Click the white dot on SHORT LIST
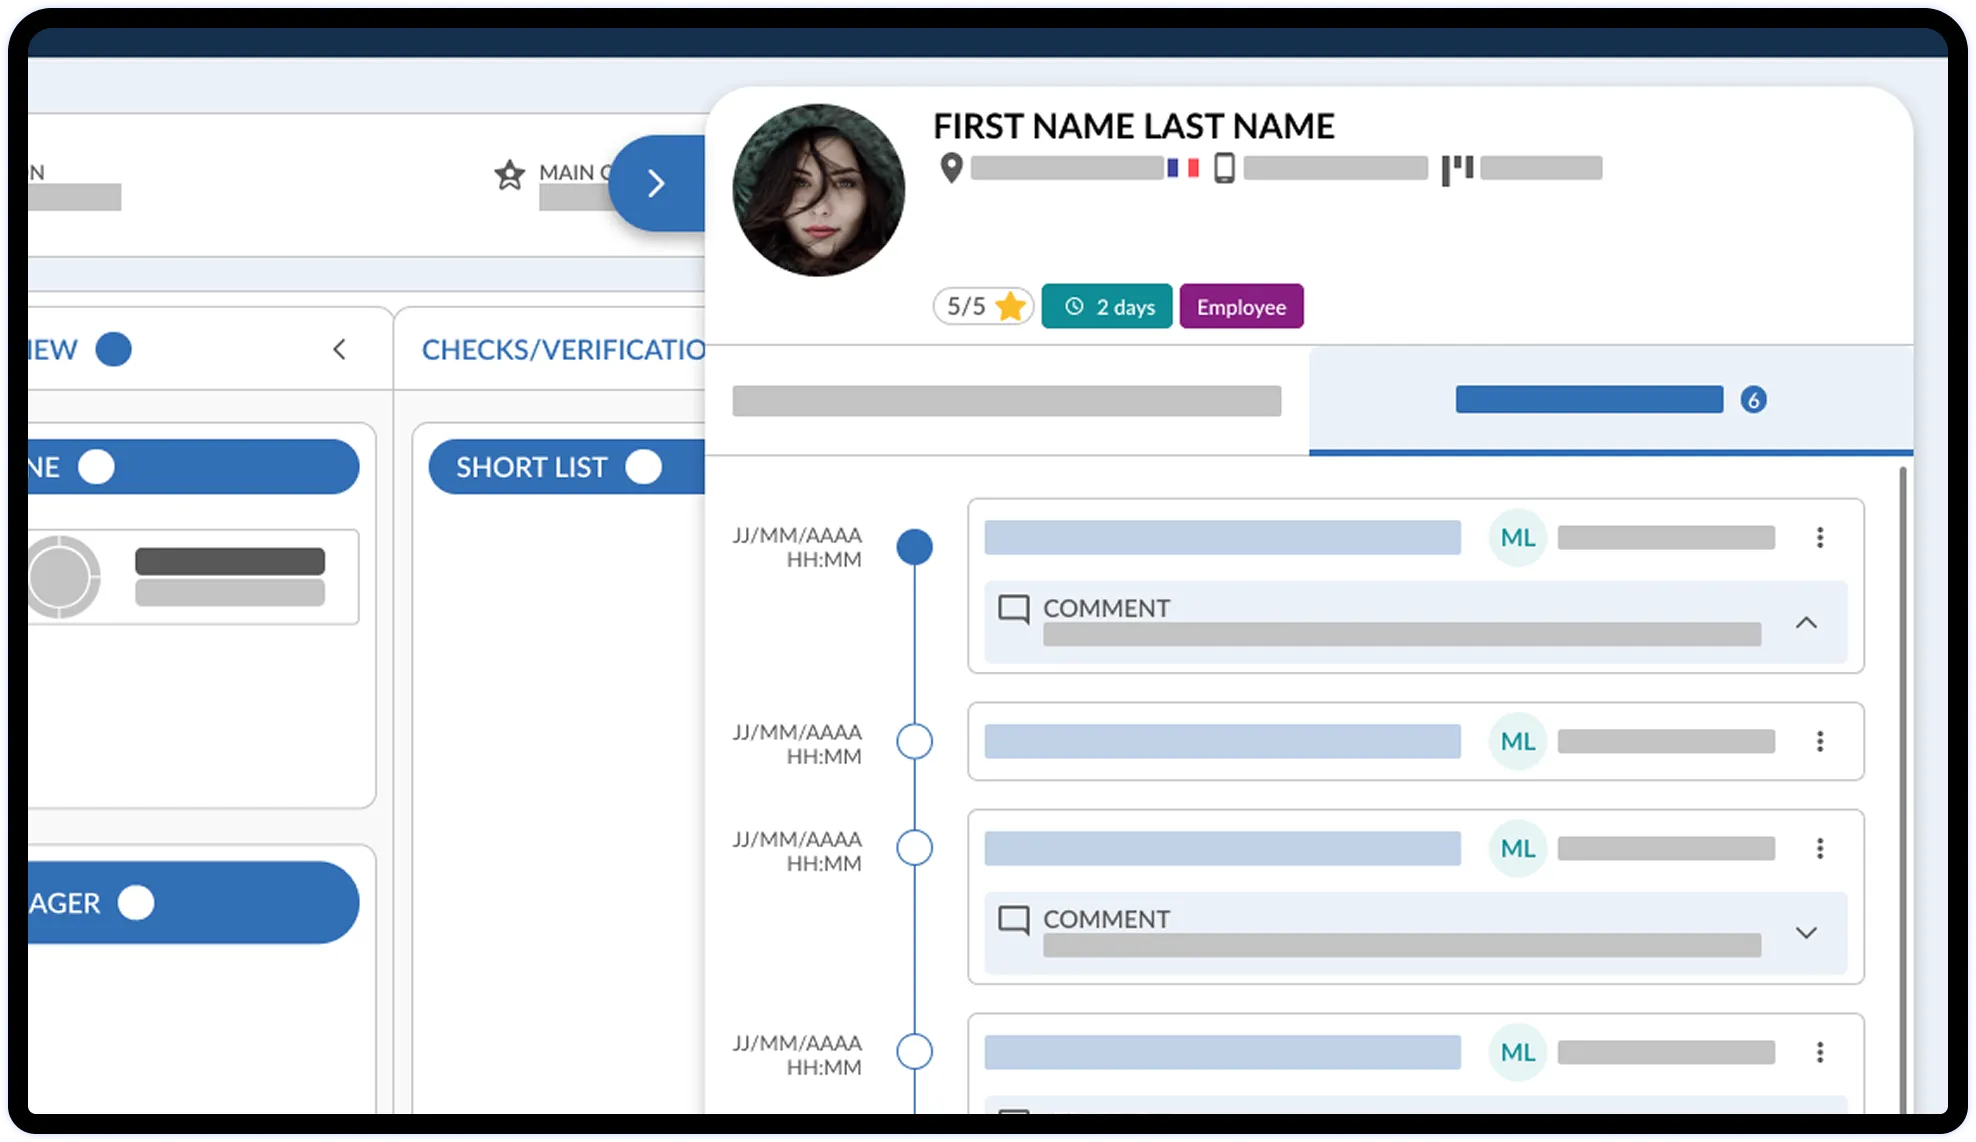The height and width of the screenshot is (1142, 1976). click(644, 467)
